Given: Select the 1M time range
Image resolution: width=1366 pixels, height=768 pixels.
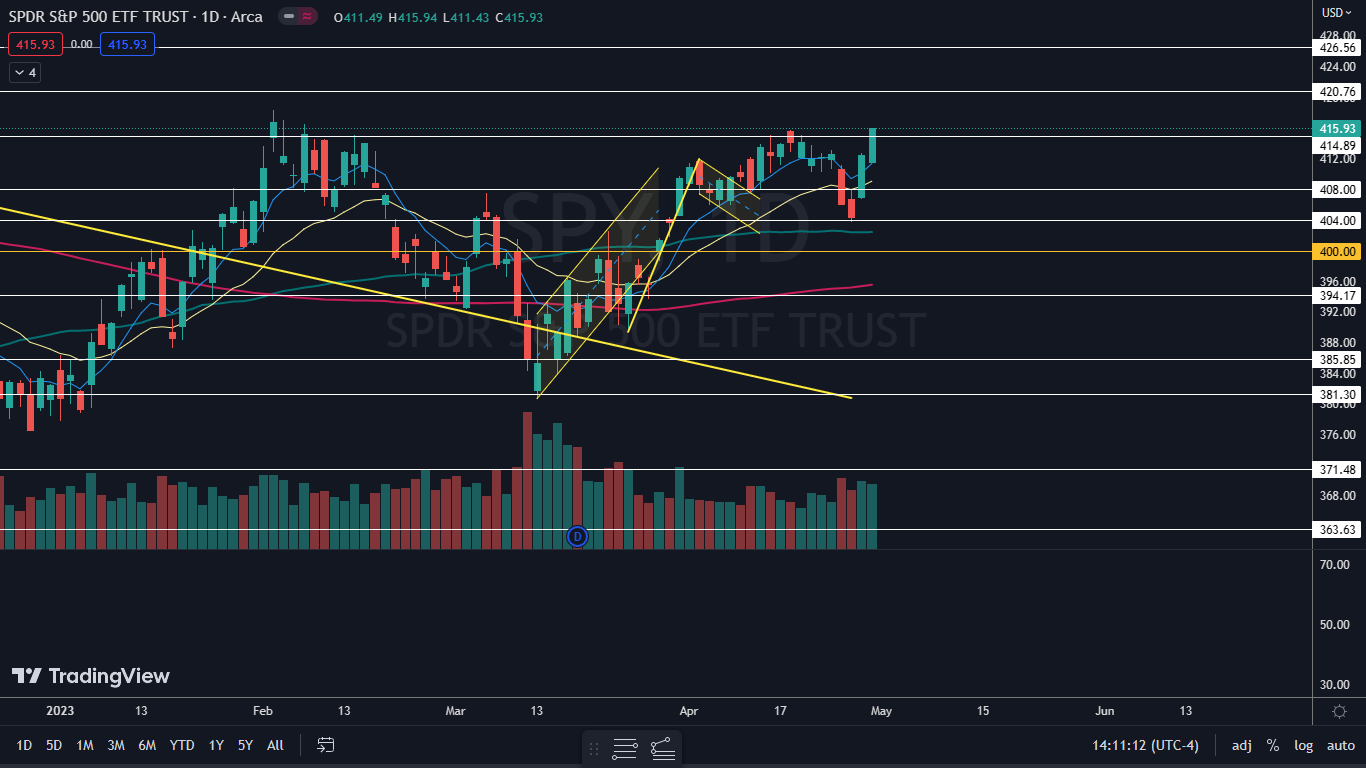Looking at the screenshot, I should [x=85, y=745].
